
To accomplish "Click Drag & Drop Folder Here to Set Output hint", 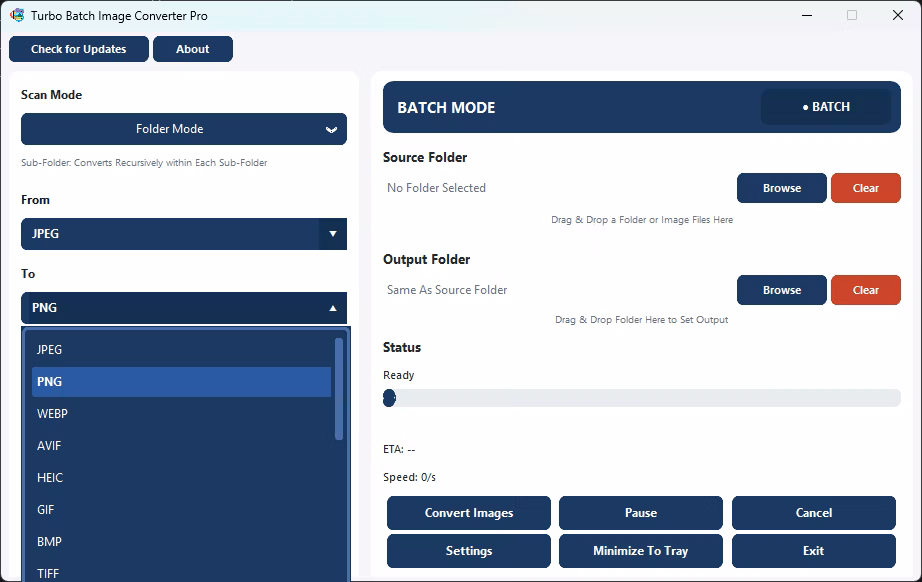I will click(x=642, y=320).
